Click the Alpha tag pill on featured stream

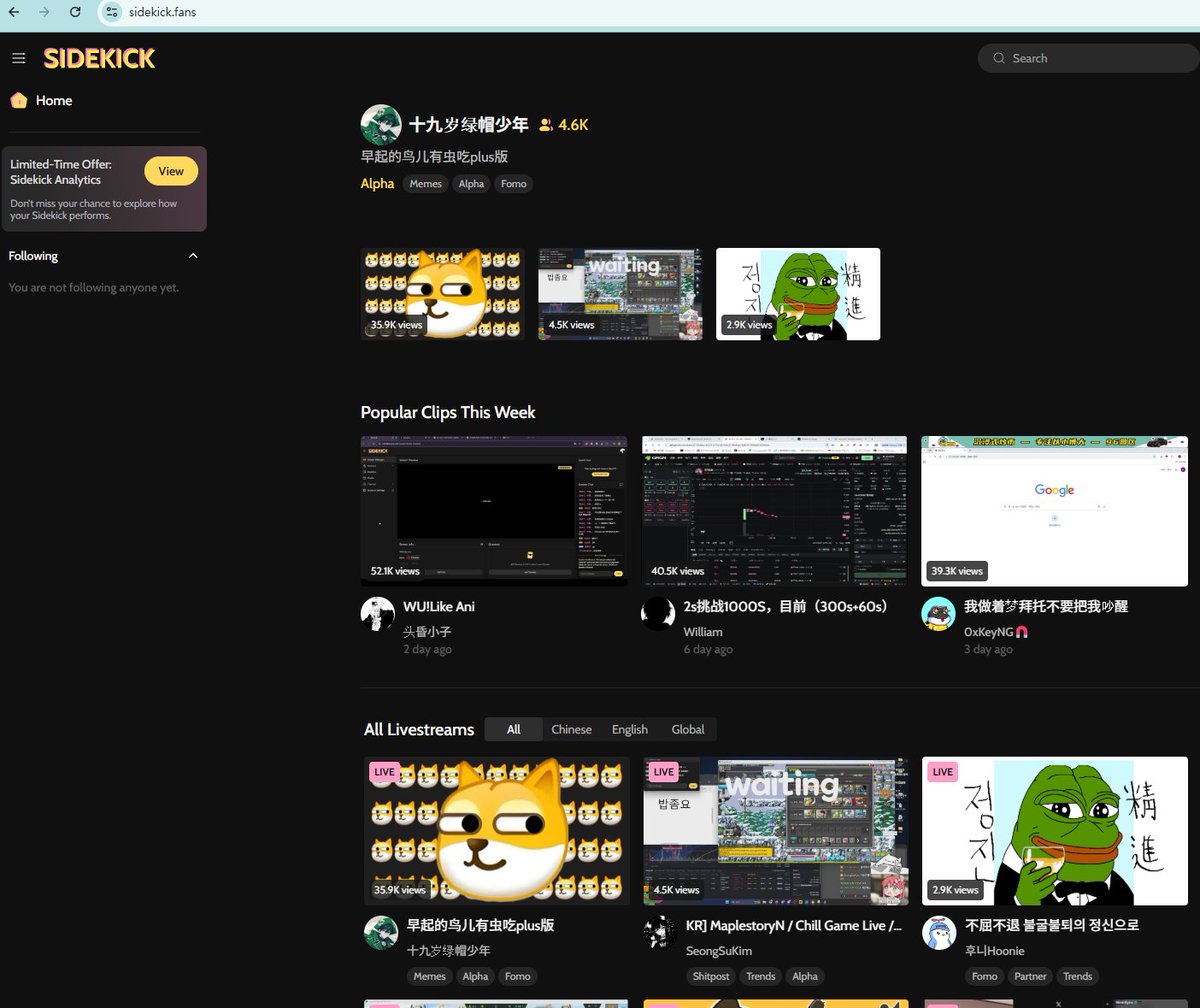click(x=471, y=184)
